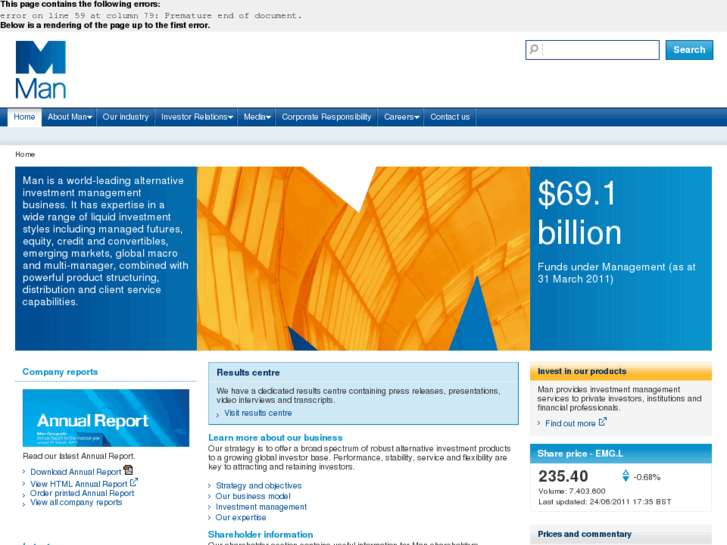Click the search text field
Image resolution: width=727 pixels, height=545 pixels.
(x=592, y=50)
